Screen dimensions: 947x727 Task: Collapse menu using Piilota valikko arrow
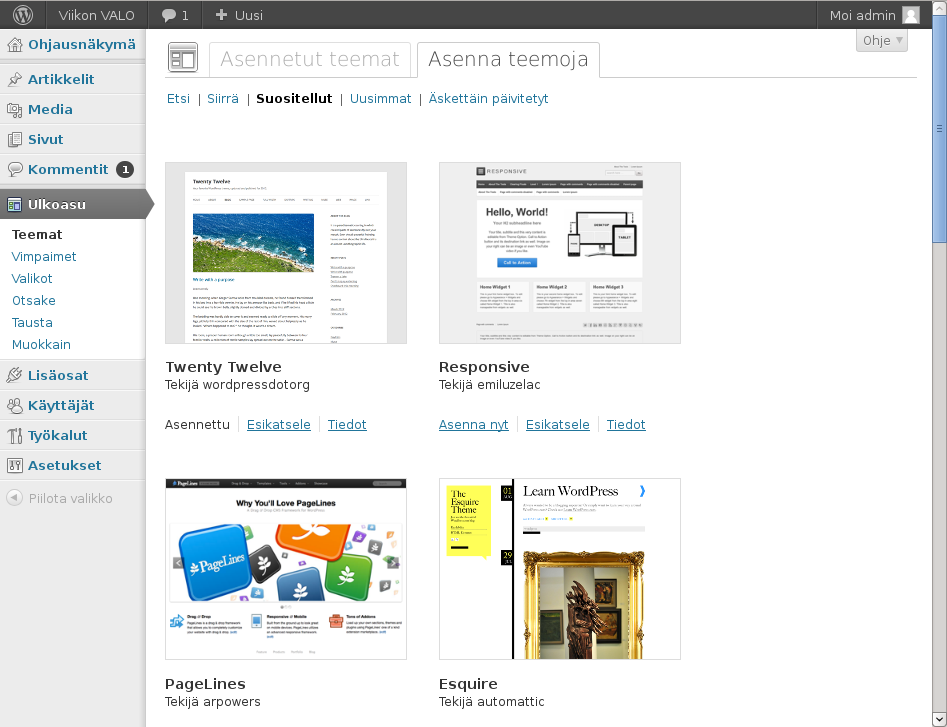pyautogui.click(x=14, y=498)
